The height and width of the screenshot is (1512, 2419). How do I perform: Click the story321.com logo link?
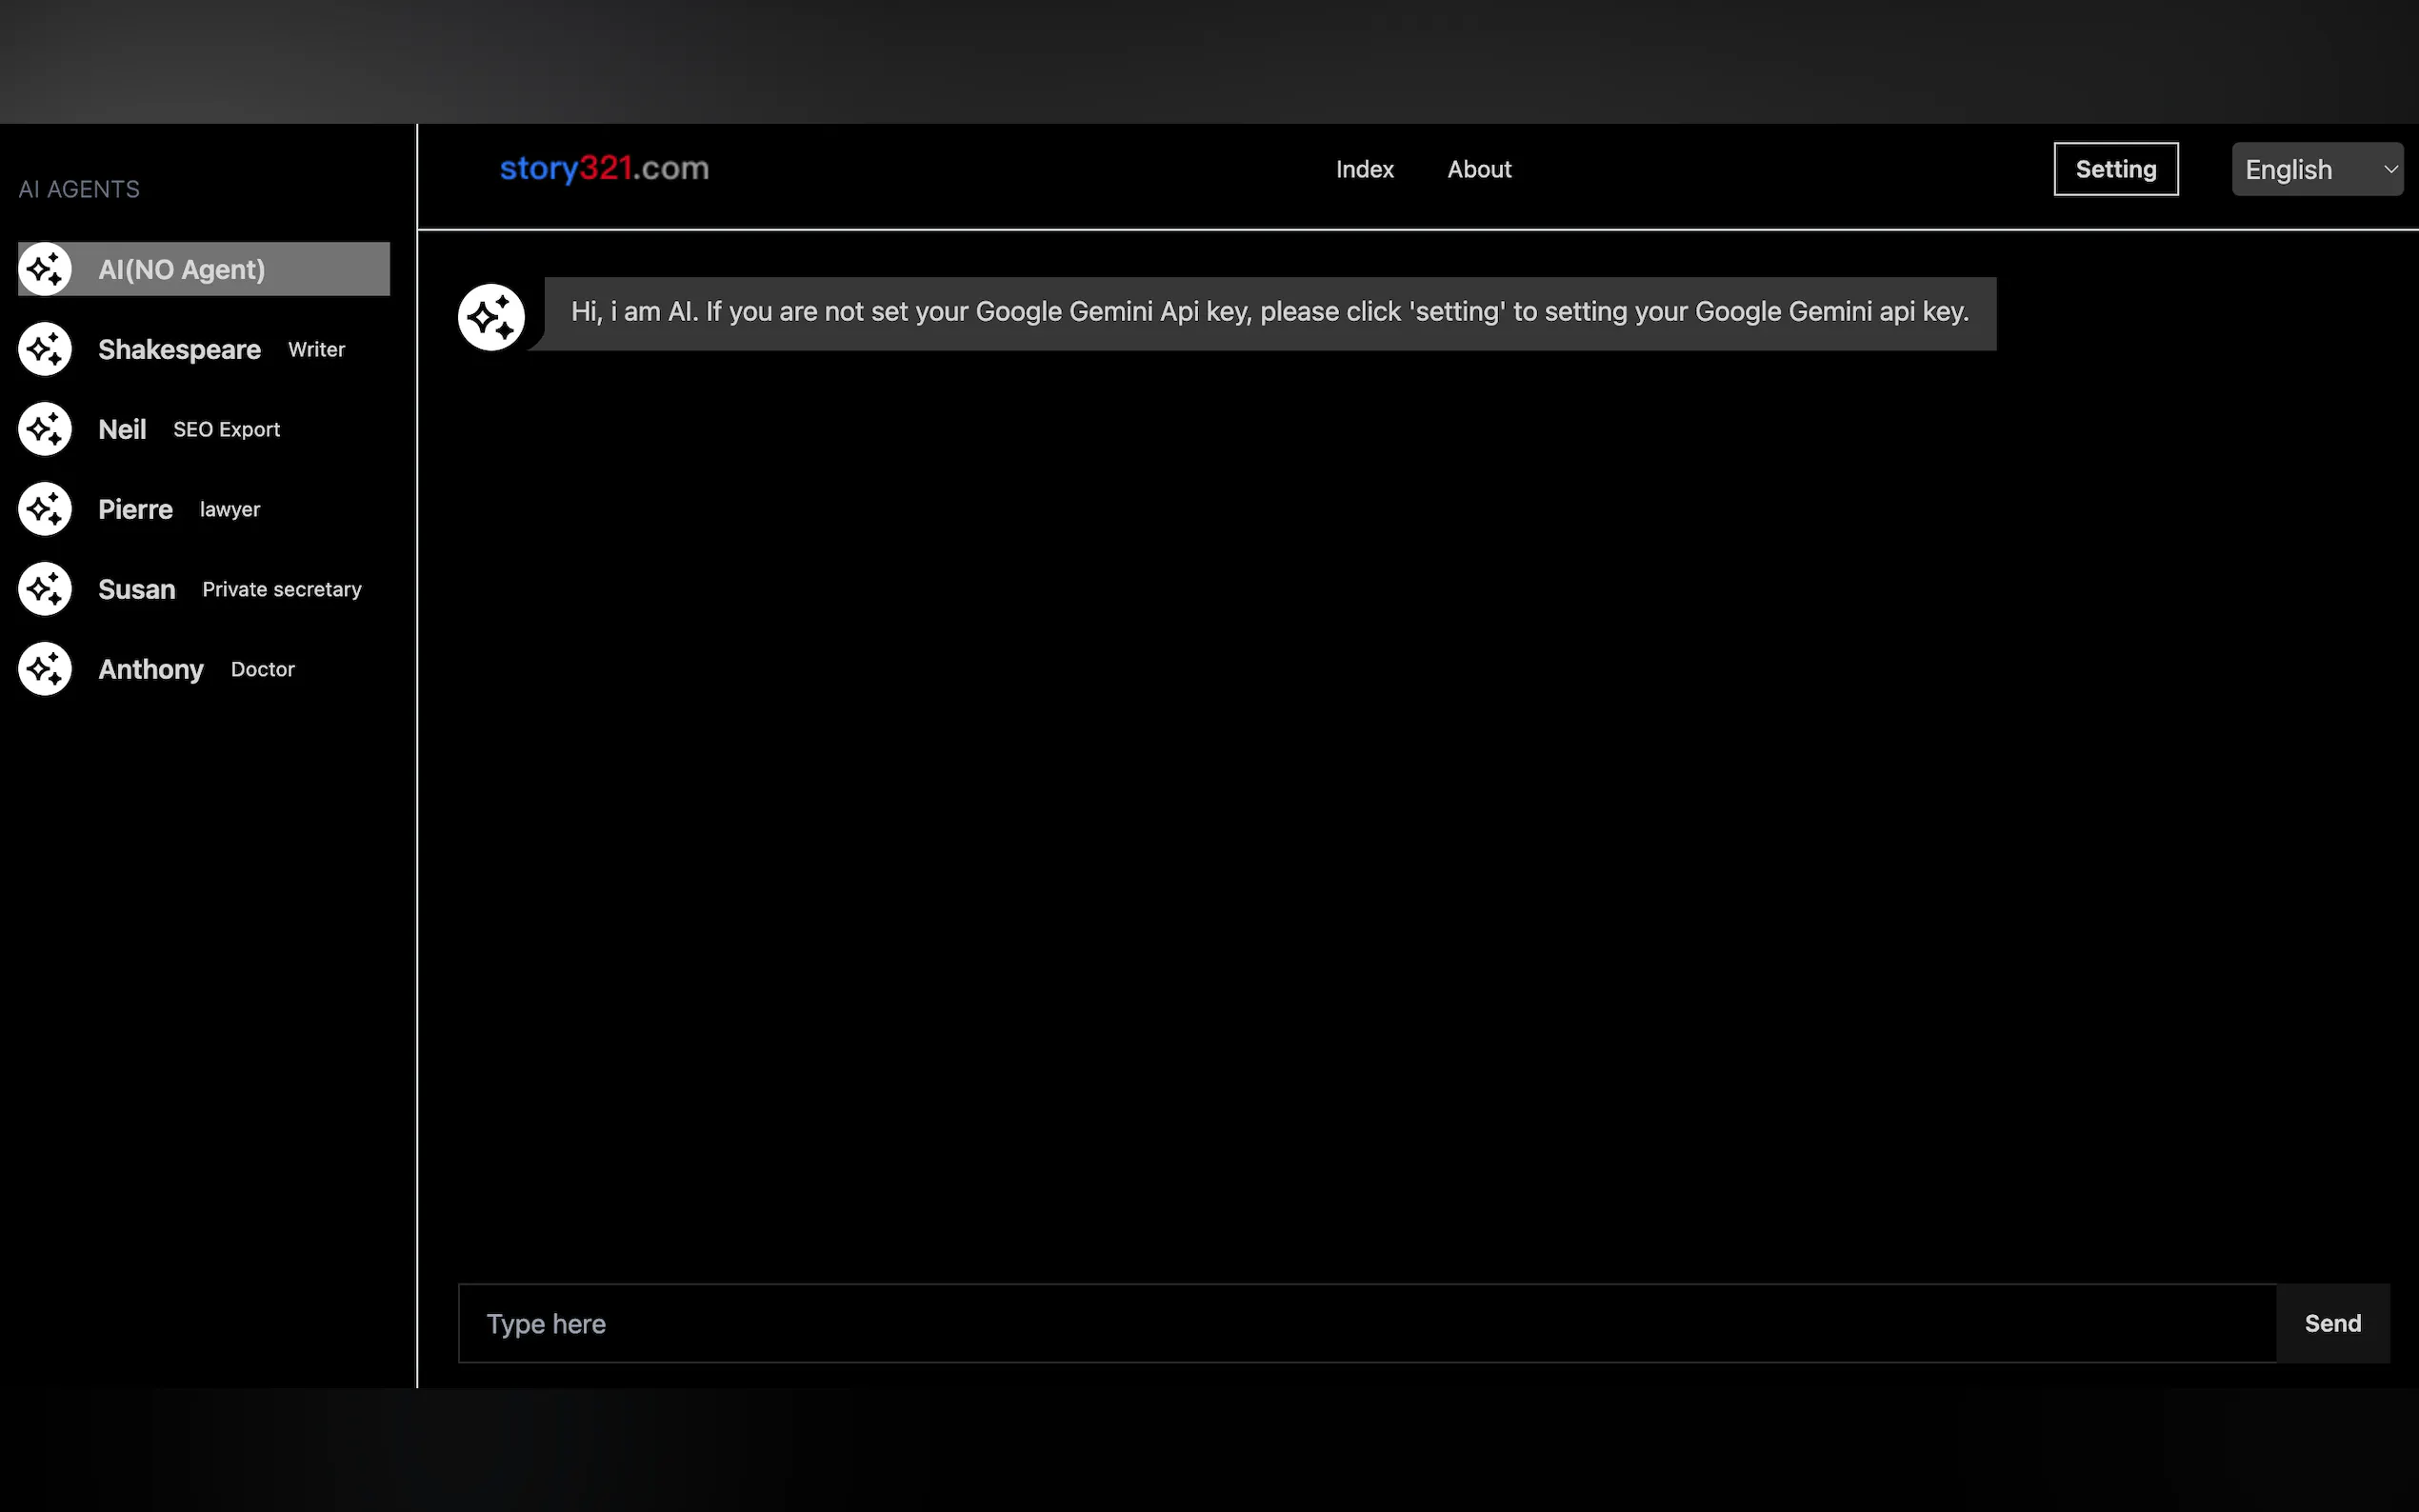604,168
